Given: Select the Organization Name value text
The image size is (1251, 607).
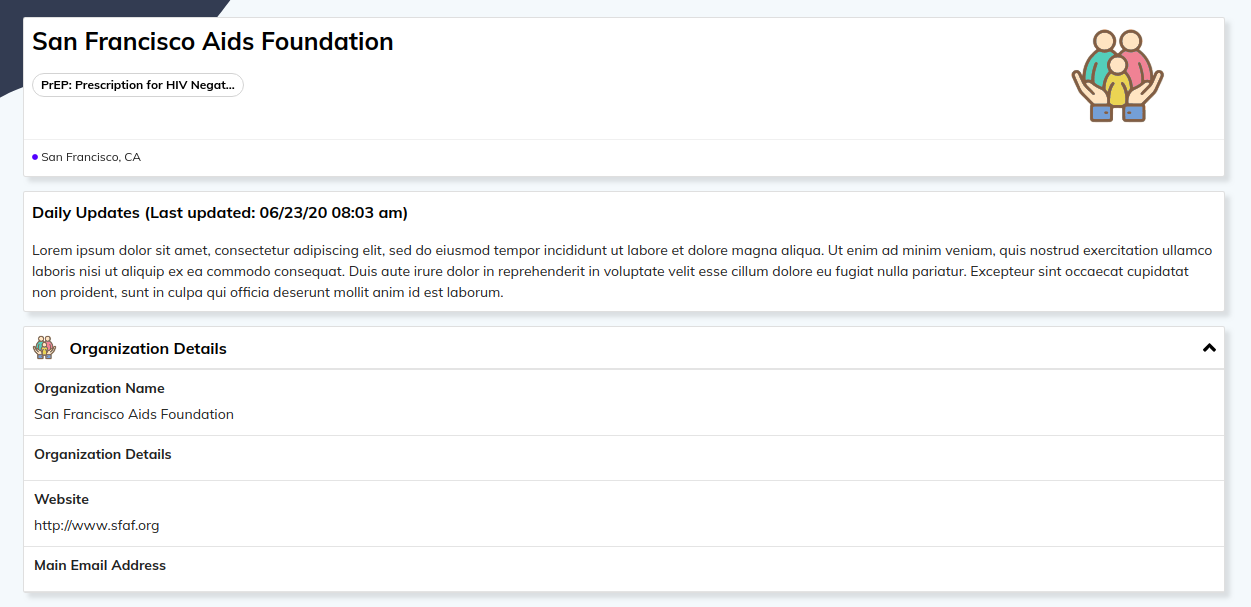Looking at the screenshot, I should tap(133, 414).
